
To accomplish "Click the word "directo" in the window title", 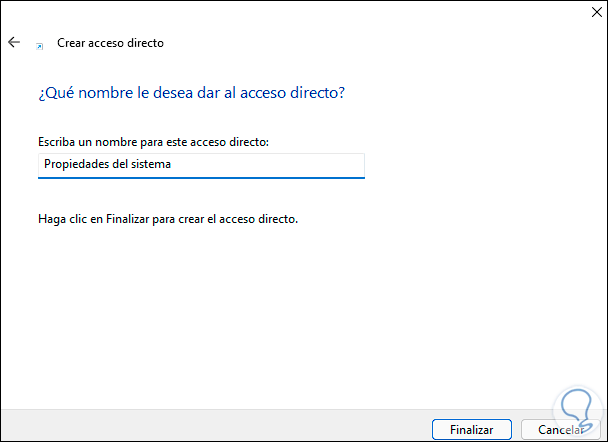I will click(x=145, y=43).
